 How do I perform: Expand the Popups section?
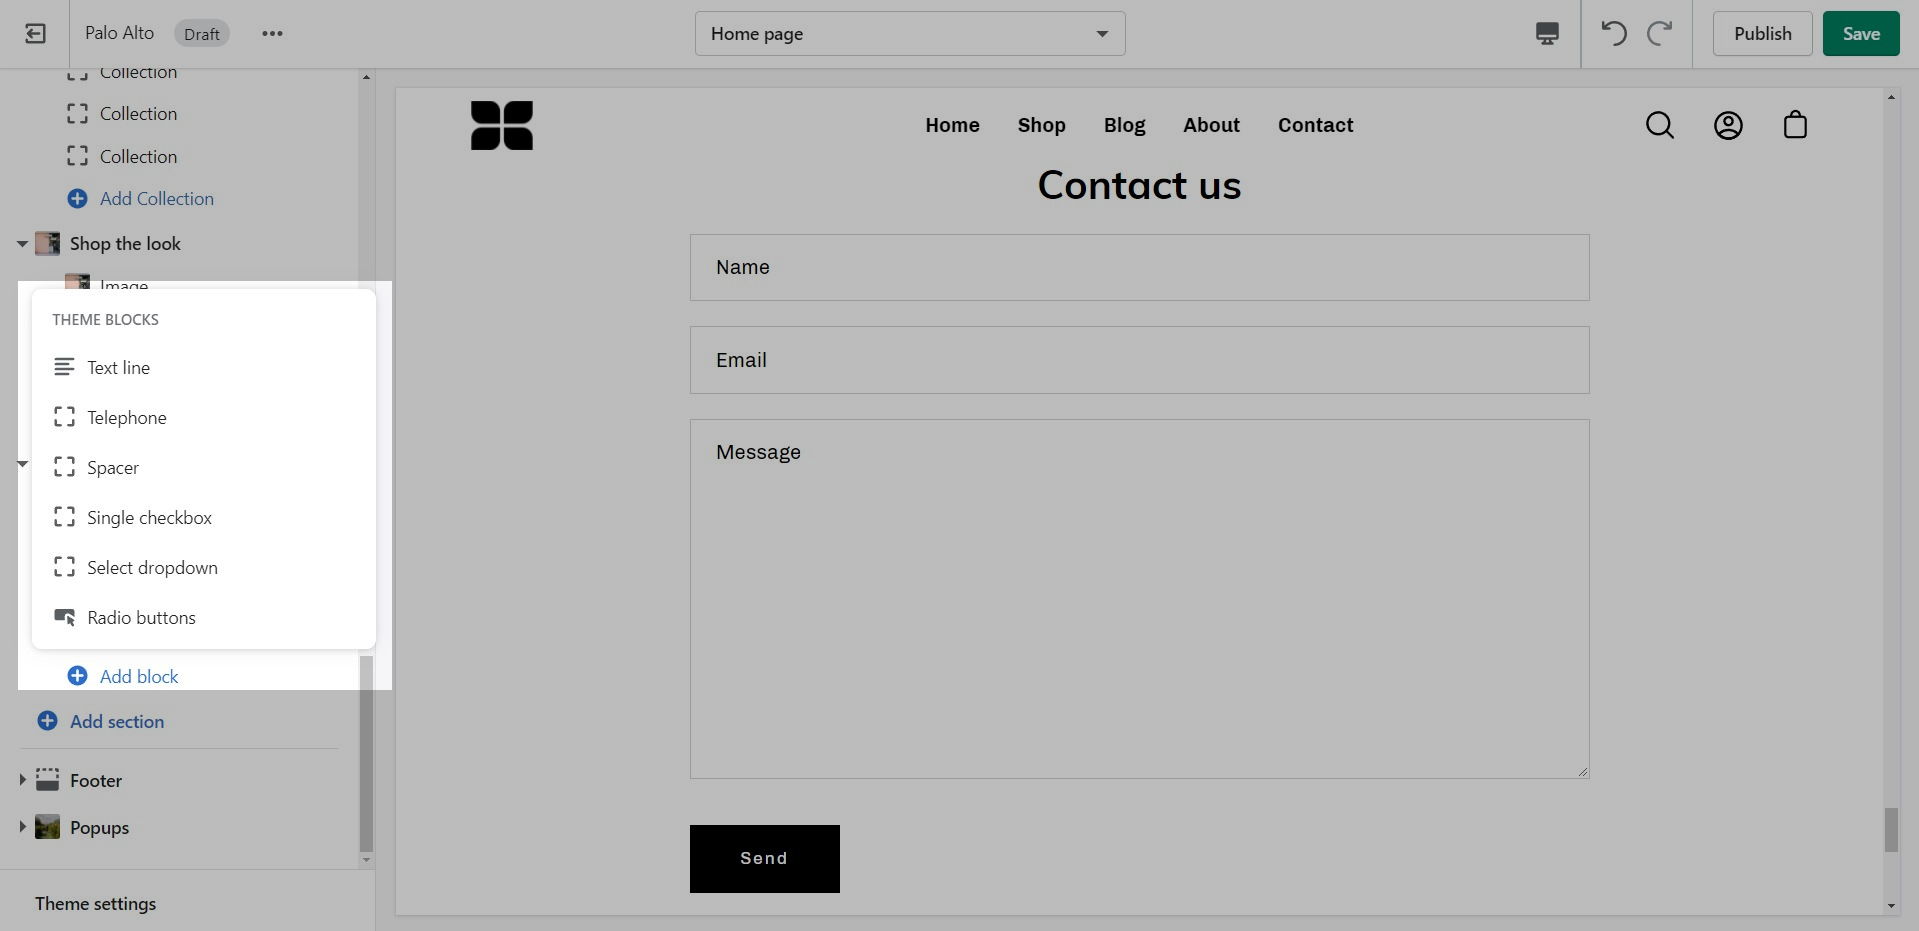pyautogui.click(x=22, y=827)
